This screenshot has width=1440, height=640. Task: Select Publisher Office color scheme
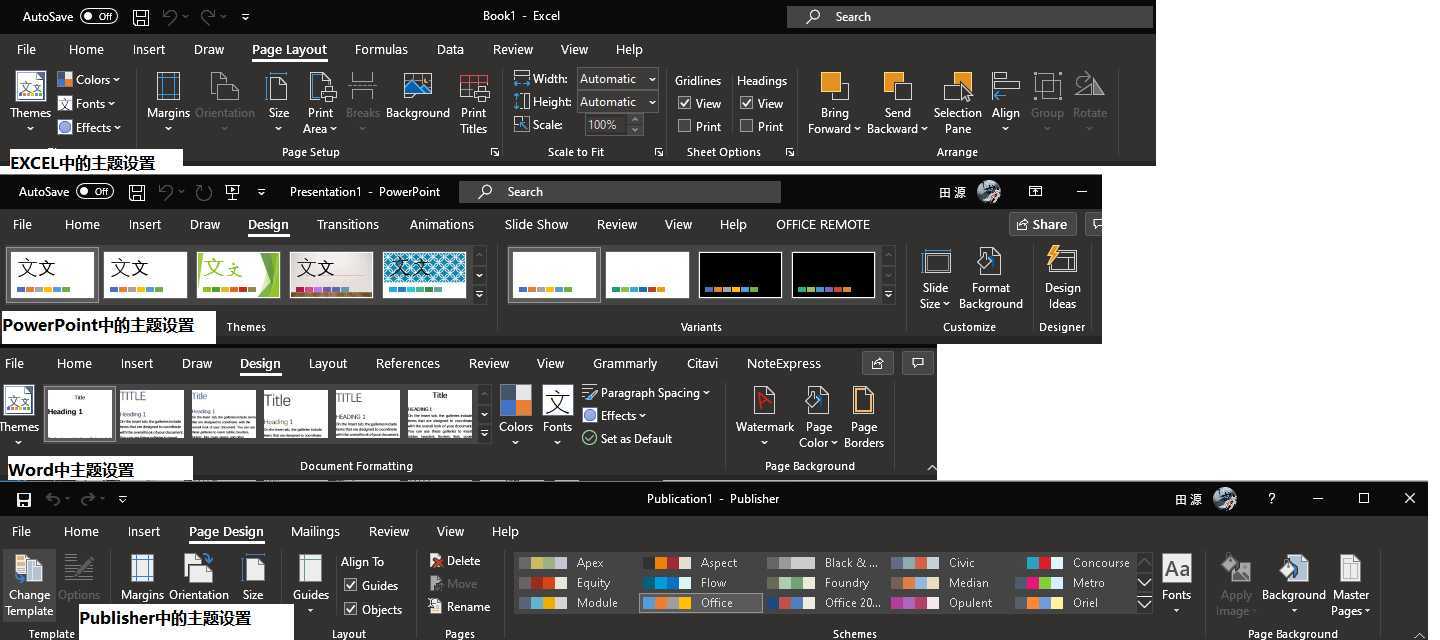point(701,603)
